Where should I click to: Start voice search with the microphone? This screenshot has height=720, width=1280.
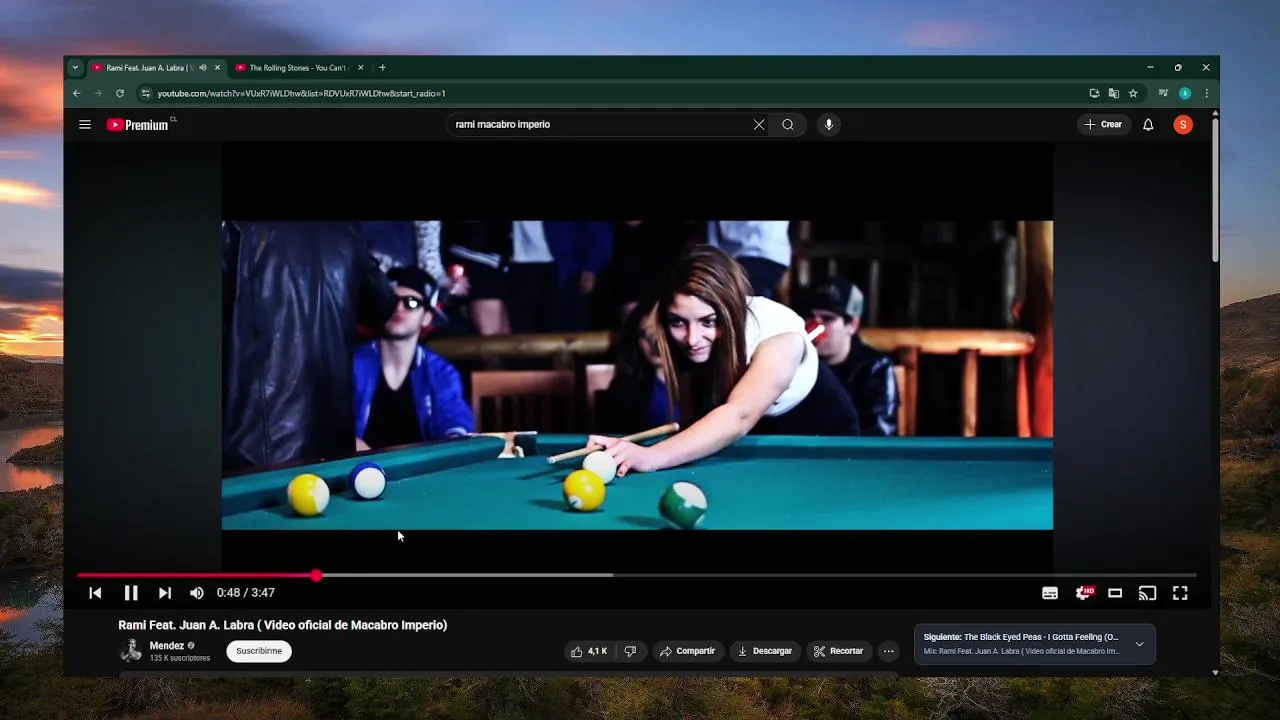(x=828, y=125)
